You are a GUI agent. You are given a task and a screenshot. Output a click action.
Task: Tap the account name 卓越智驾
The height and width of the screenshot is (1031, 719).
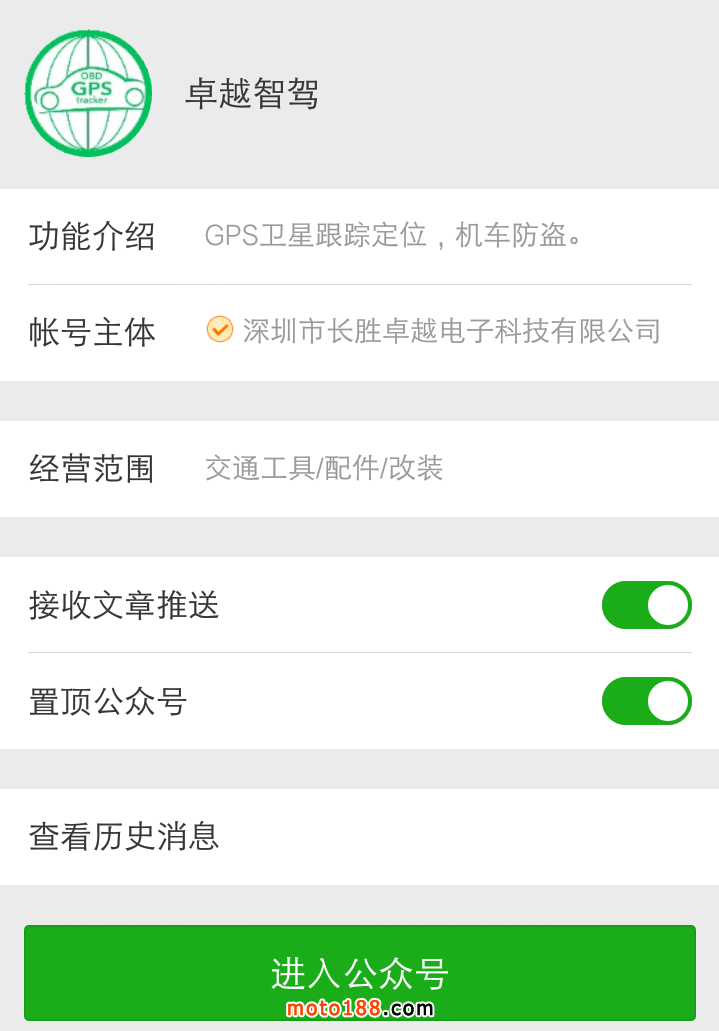pos(252,94)
